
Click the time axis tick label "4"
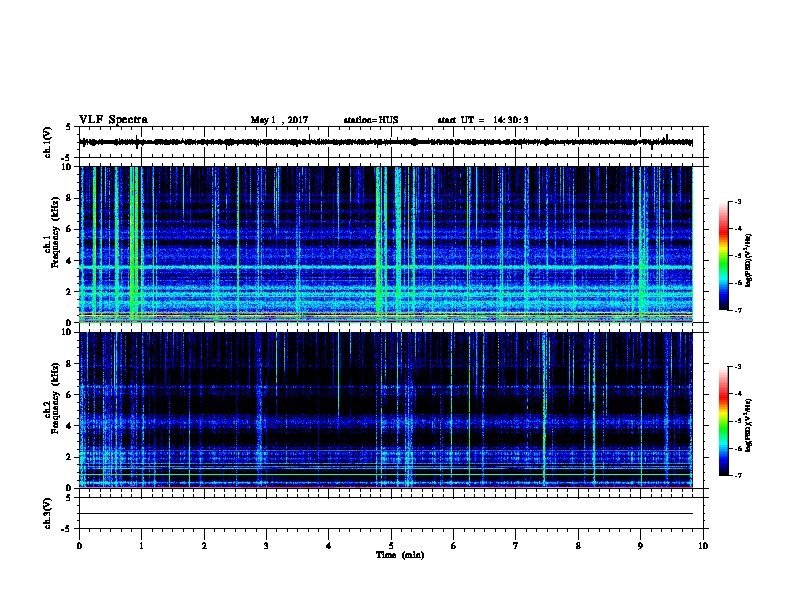pyautogui.click(x=329, y=546)
